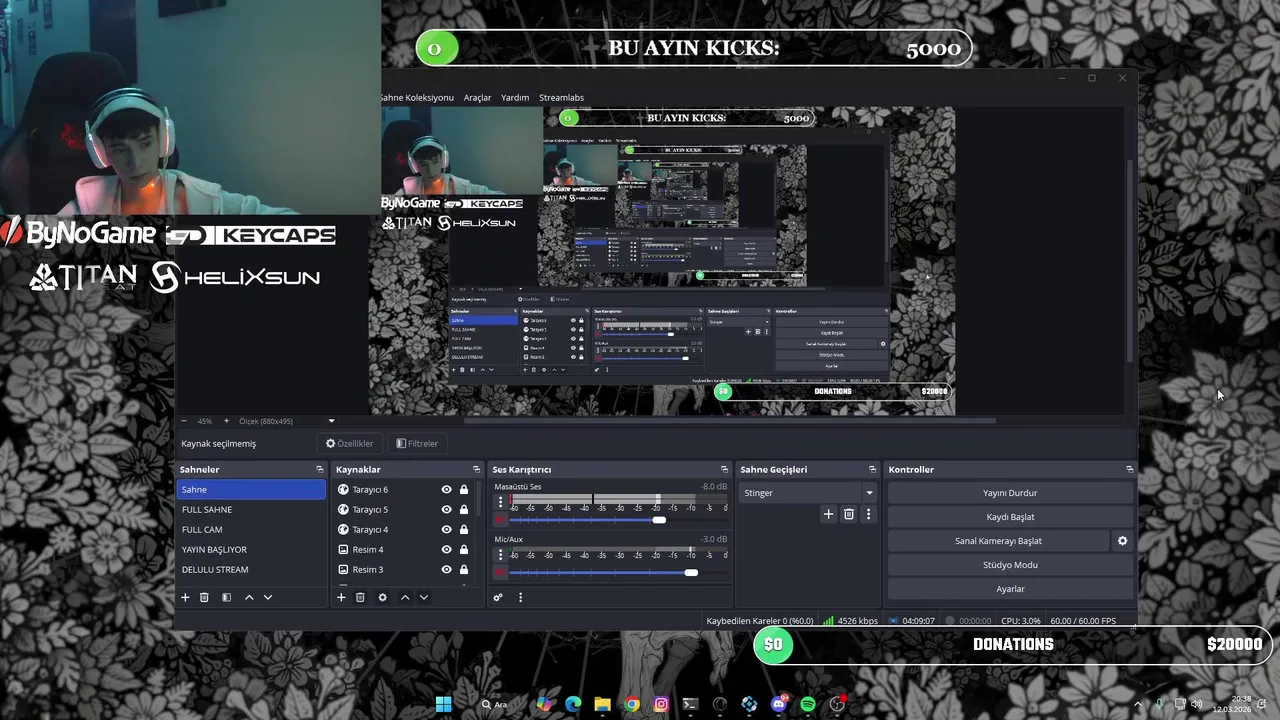Unlock the Tarayıcı 6 source
Screen dimensions: 1280x720
464,490
